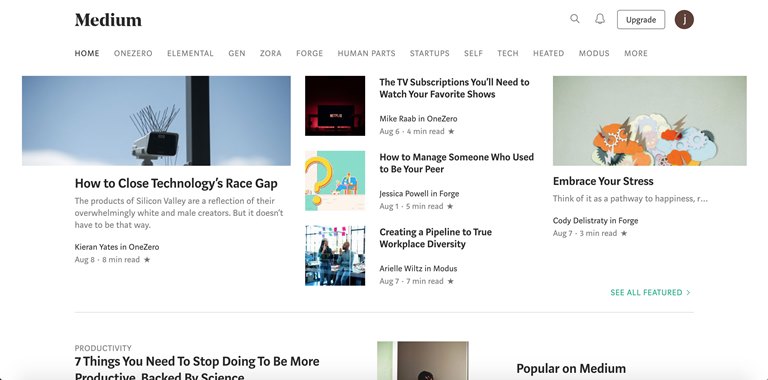Select the HOME nav item

[87, 53]
